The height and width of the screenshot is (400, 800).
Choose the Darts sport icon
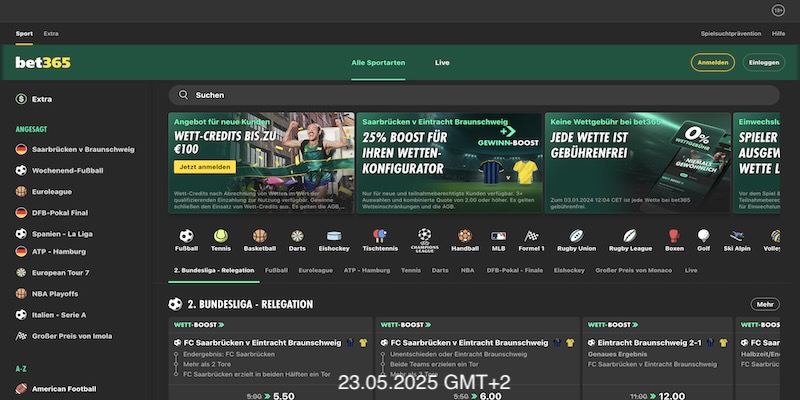point(297,236)
